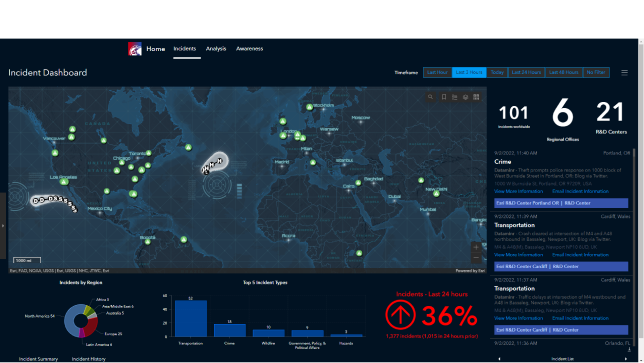Click the Crime bar in incident types chart
644x363 pixels.
[230, 330]
